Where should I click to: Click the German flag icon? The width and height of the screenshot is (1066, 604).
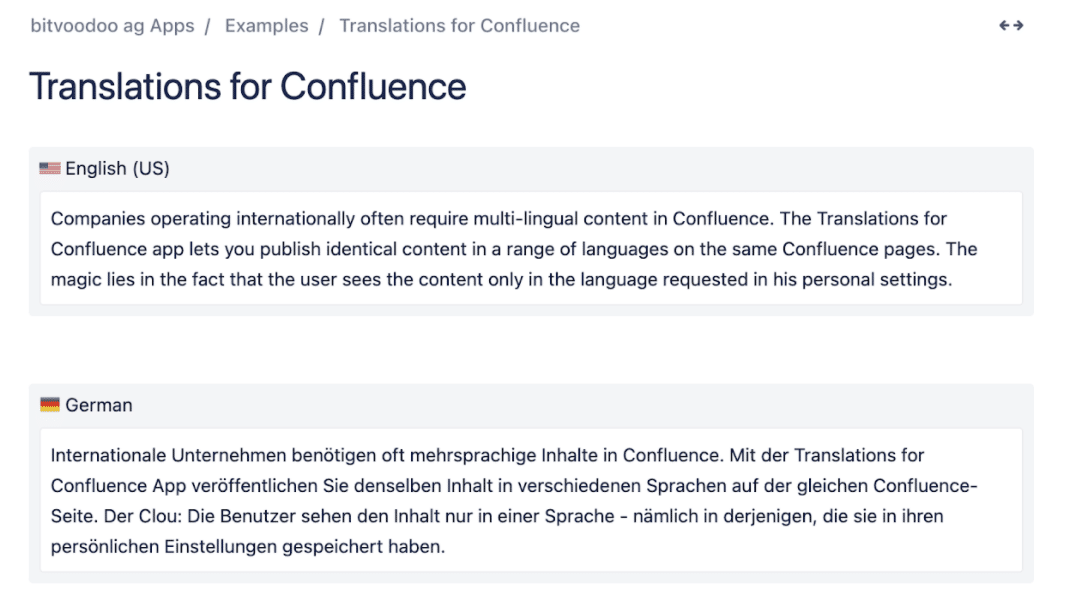pos(49,405)
